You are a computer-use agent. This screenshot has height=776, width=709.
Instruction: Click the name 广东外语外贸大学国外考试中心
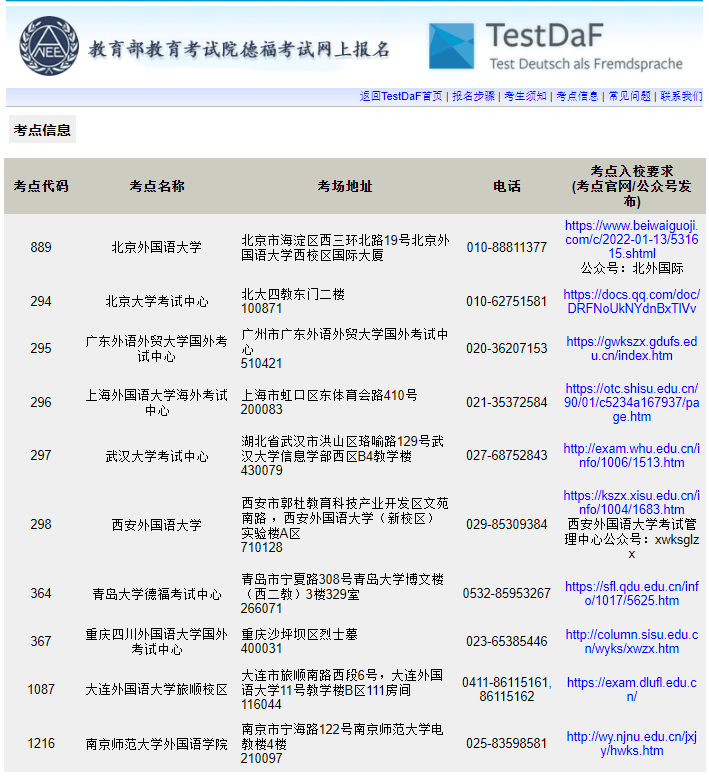coord(156,348)
